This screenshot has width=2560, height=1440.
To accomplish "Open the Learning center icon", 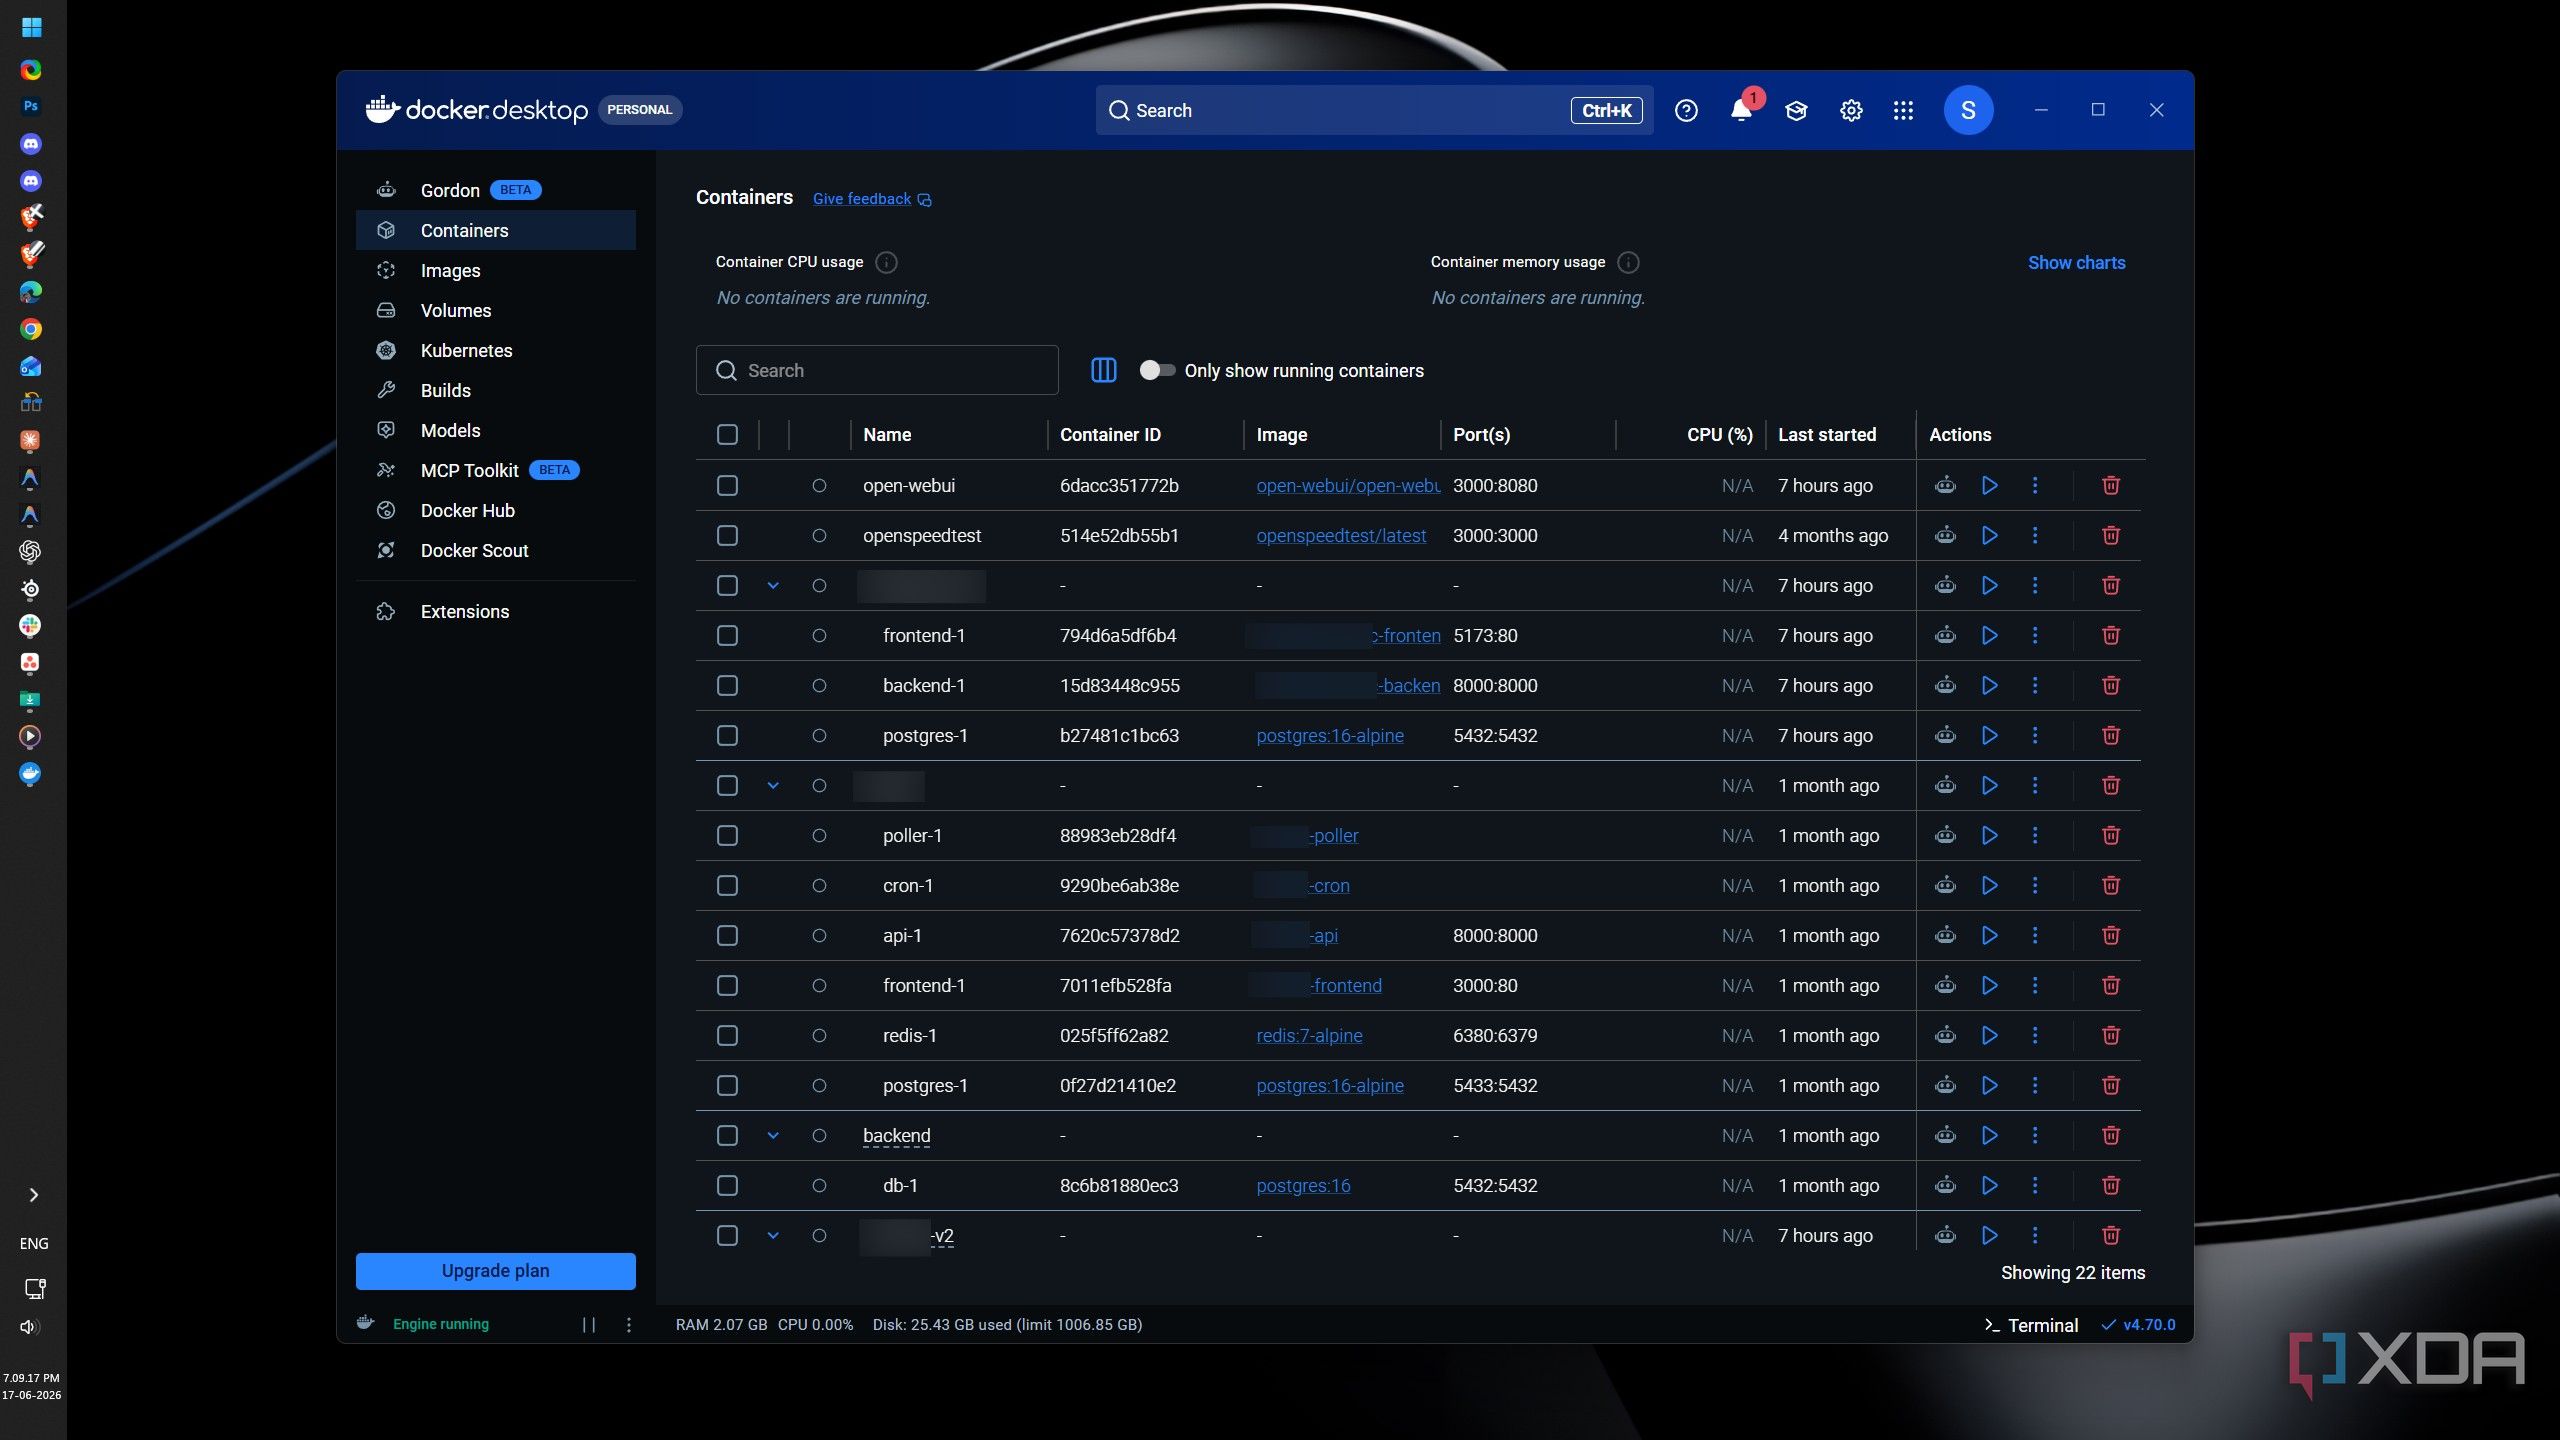I will point(1796,110).
